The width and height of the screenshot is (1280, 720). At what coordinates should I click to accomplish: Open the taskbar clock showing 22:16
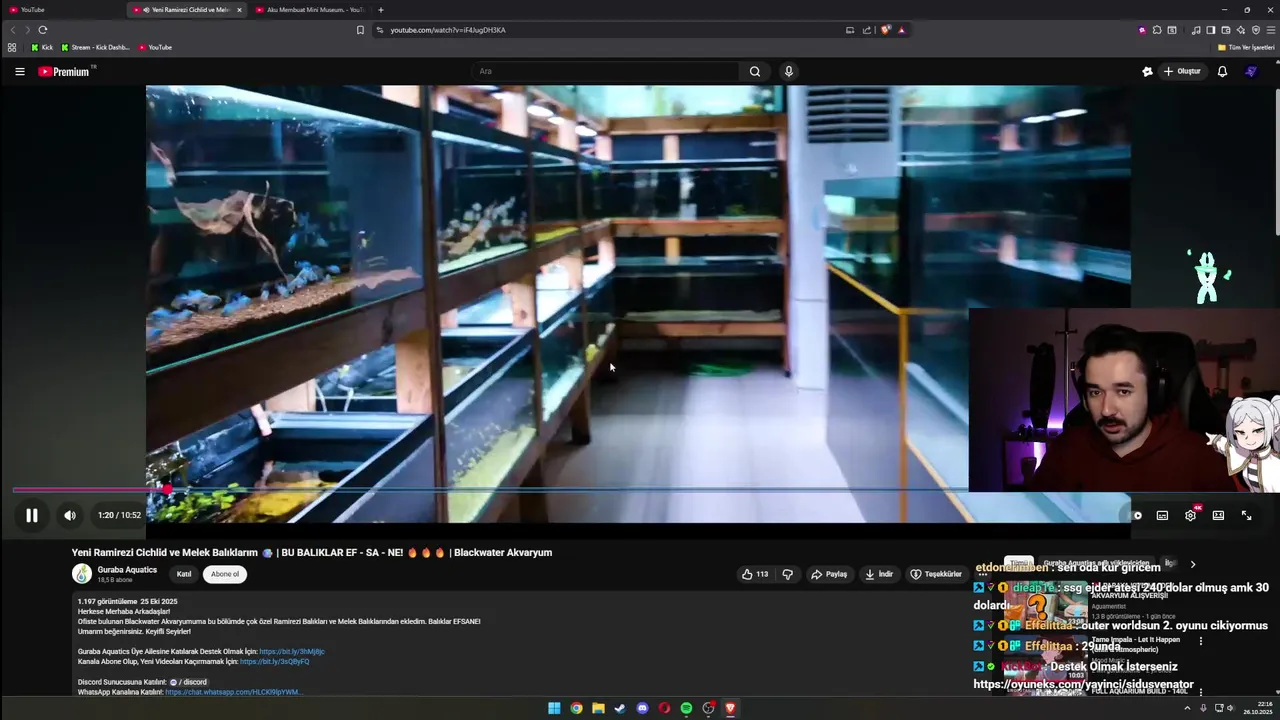tap(1257, 708)
